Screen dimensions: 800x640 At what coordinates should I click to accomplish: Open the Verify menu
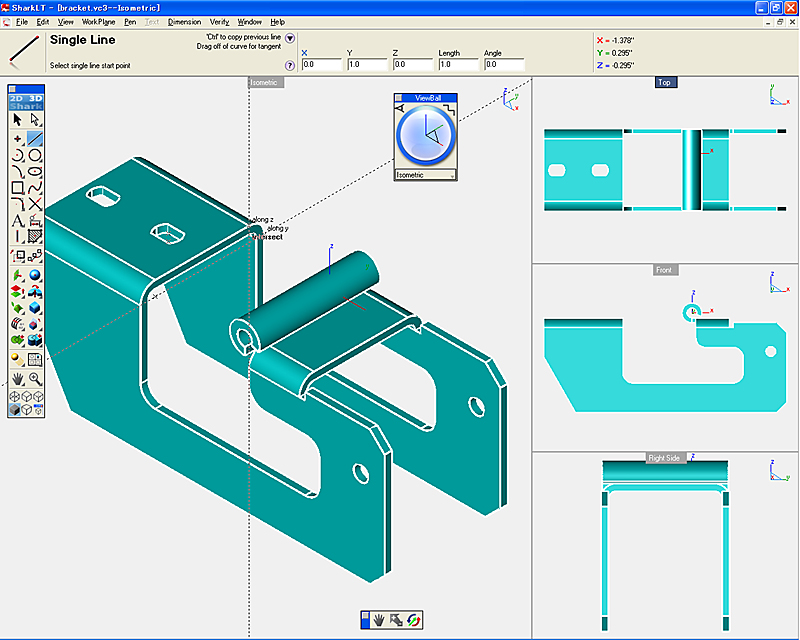(219, 21)
